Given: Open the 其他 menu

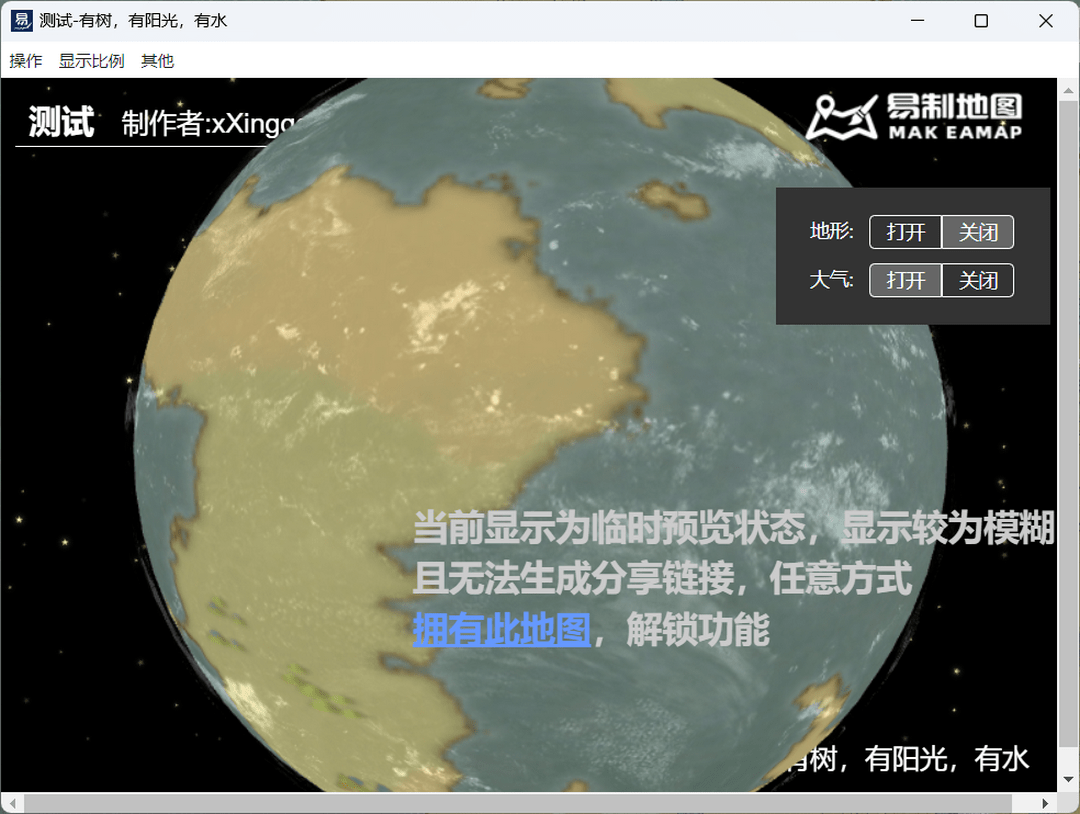Looking at the screenshot, I should point(157,60).
